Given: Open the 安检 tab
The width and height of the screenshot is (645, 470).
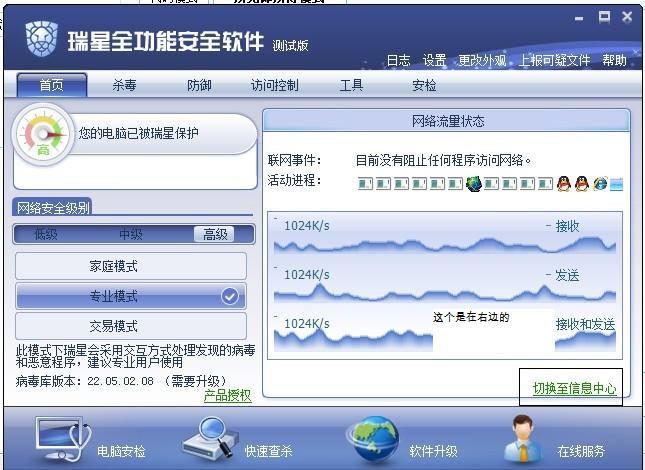Looking at the screenshot, I should pyautogui.click(x=424, y=85).
